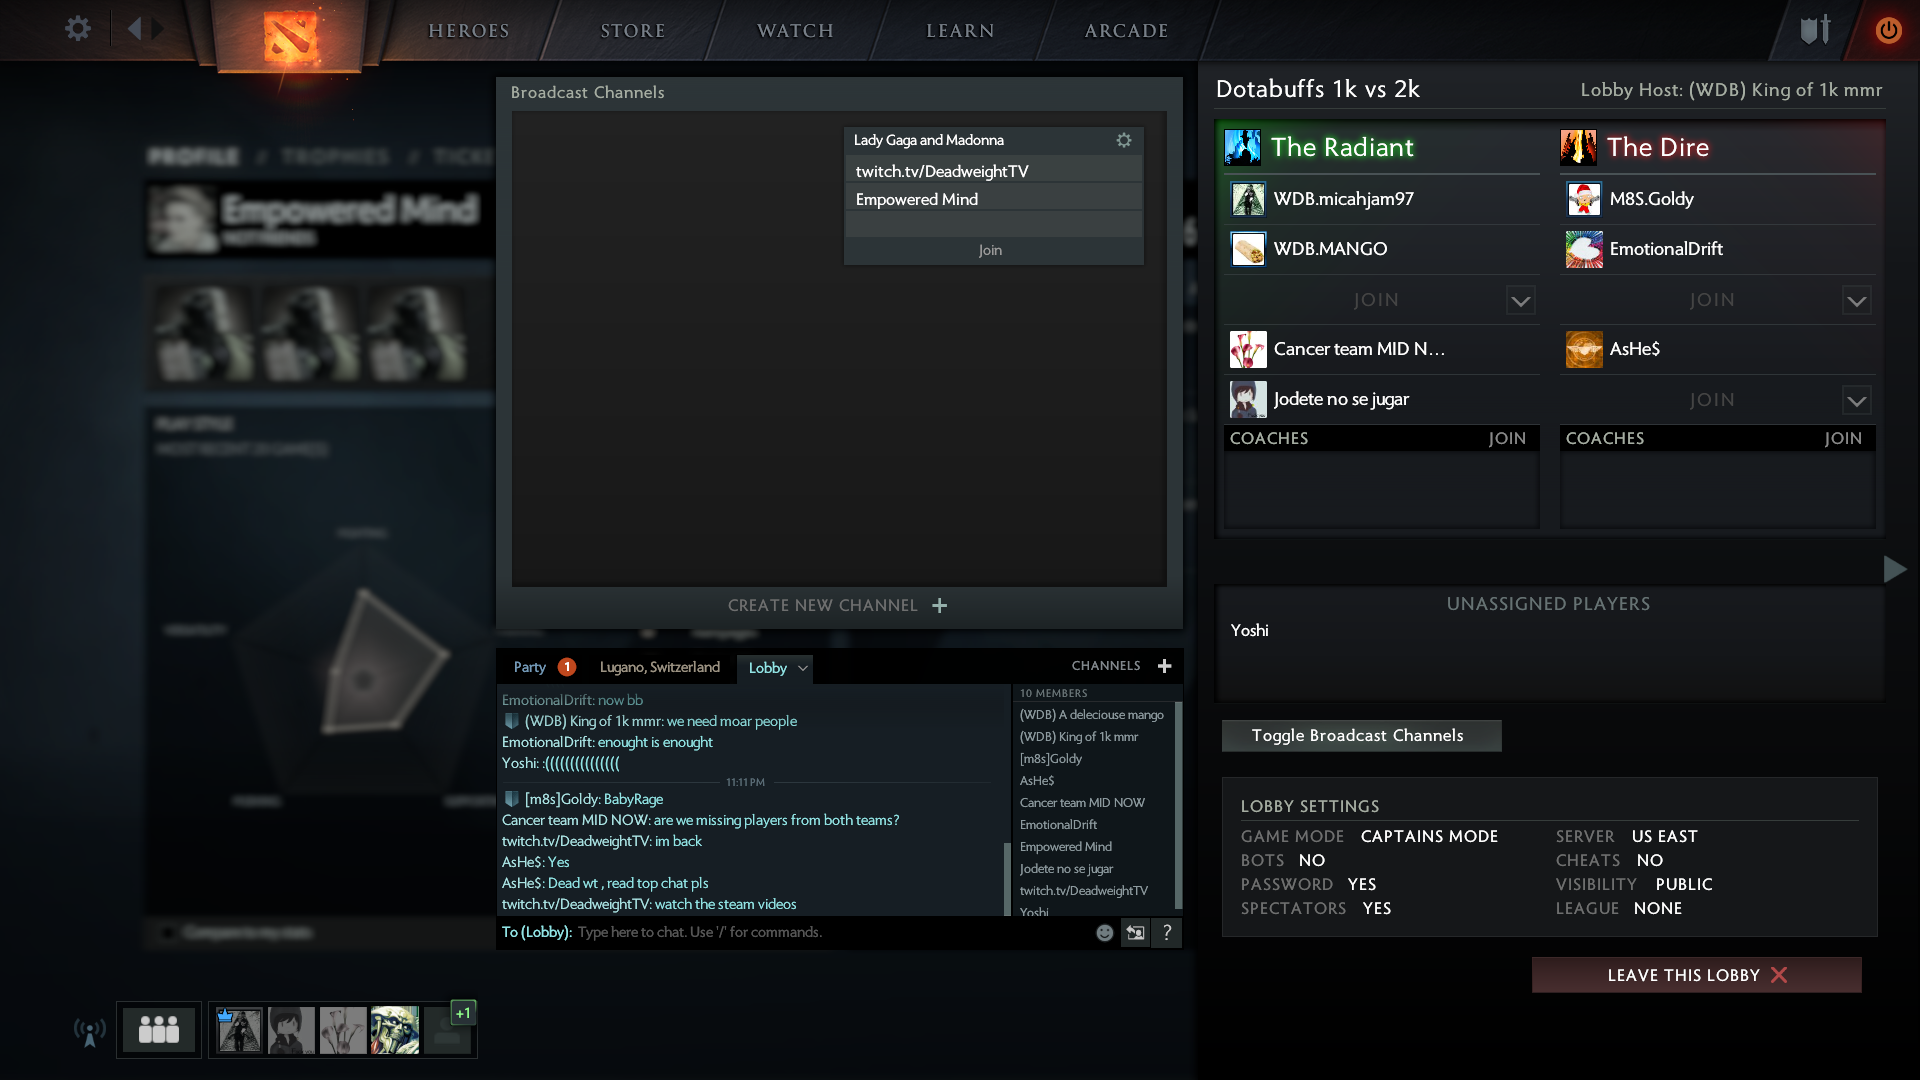This screenshot has height=1080, width=1920.
Task: Add a chat channel with plus icon
Action: 1164,666
